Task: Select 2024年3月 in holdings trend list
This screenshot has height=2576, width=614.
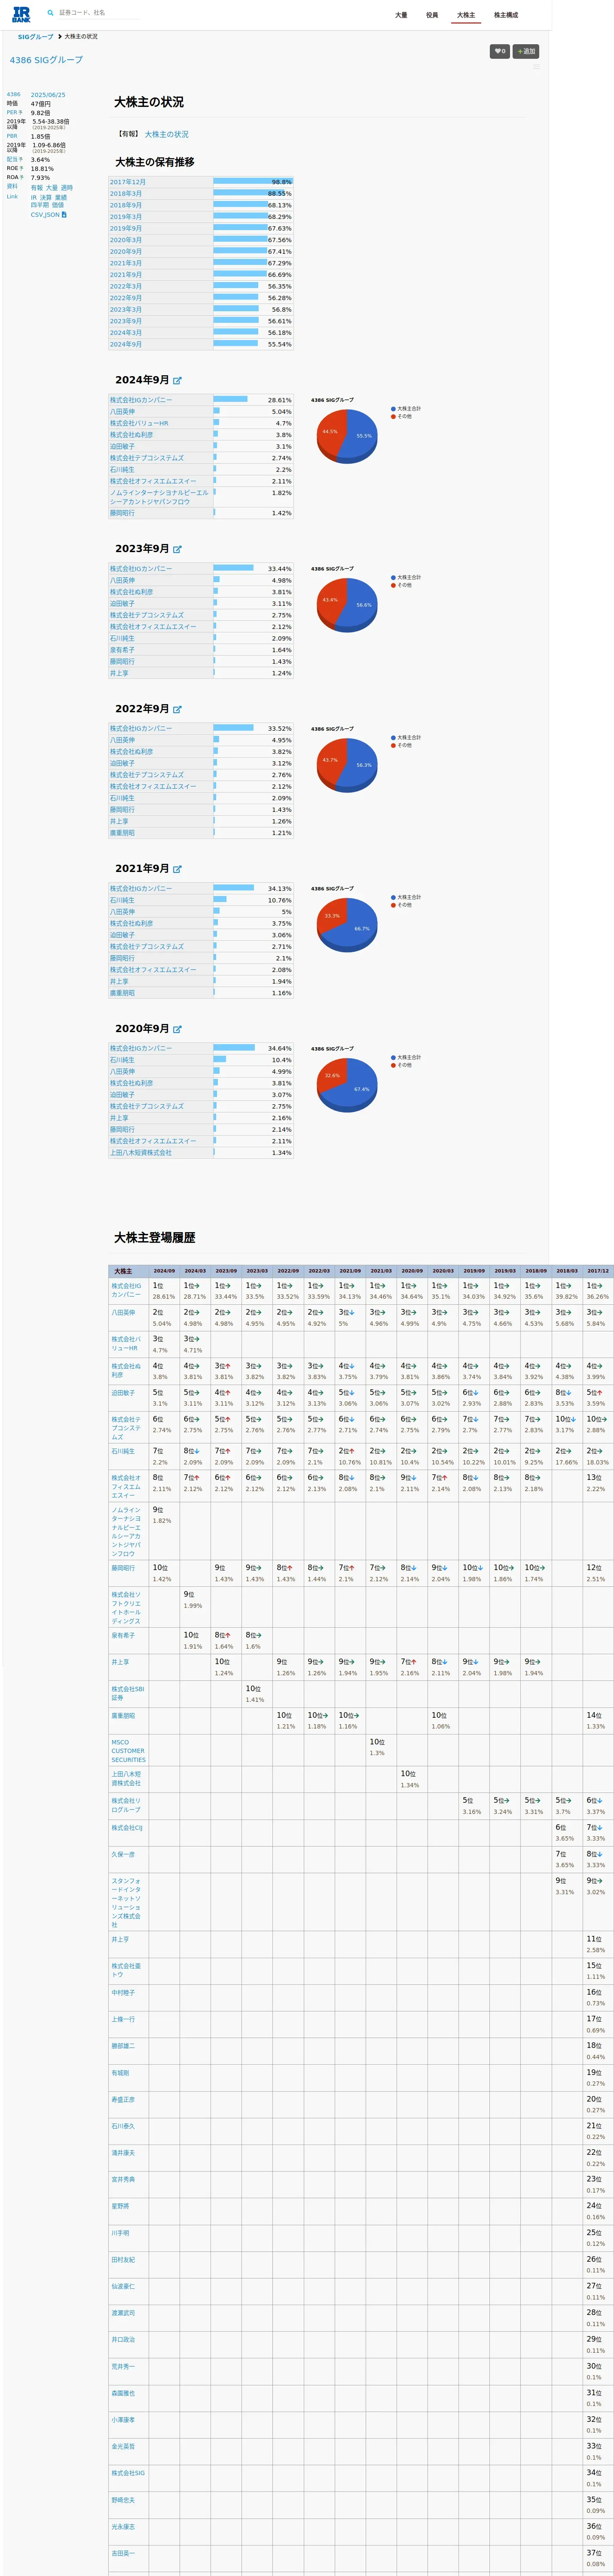Action: (126, 333)
